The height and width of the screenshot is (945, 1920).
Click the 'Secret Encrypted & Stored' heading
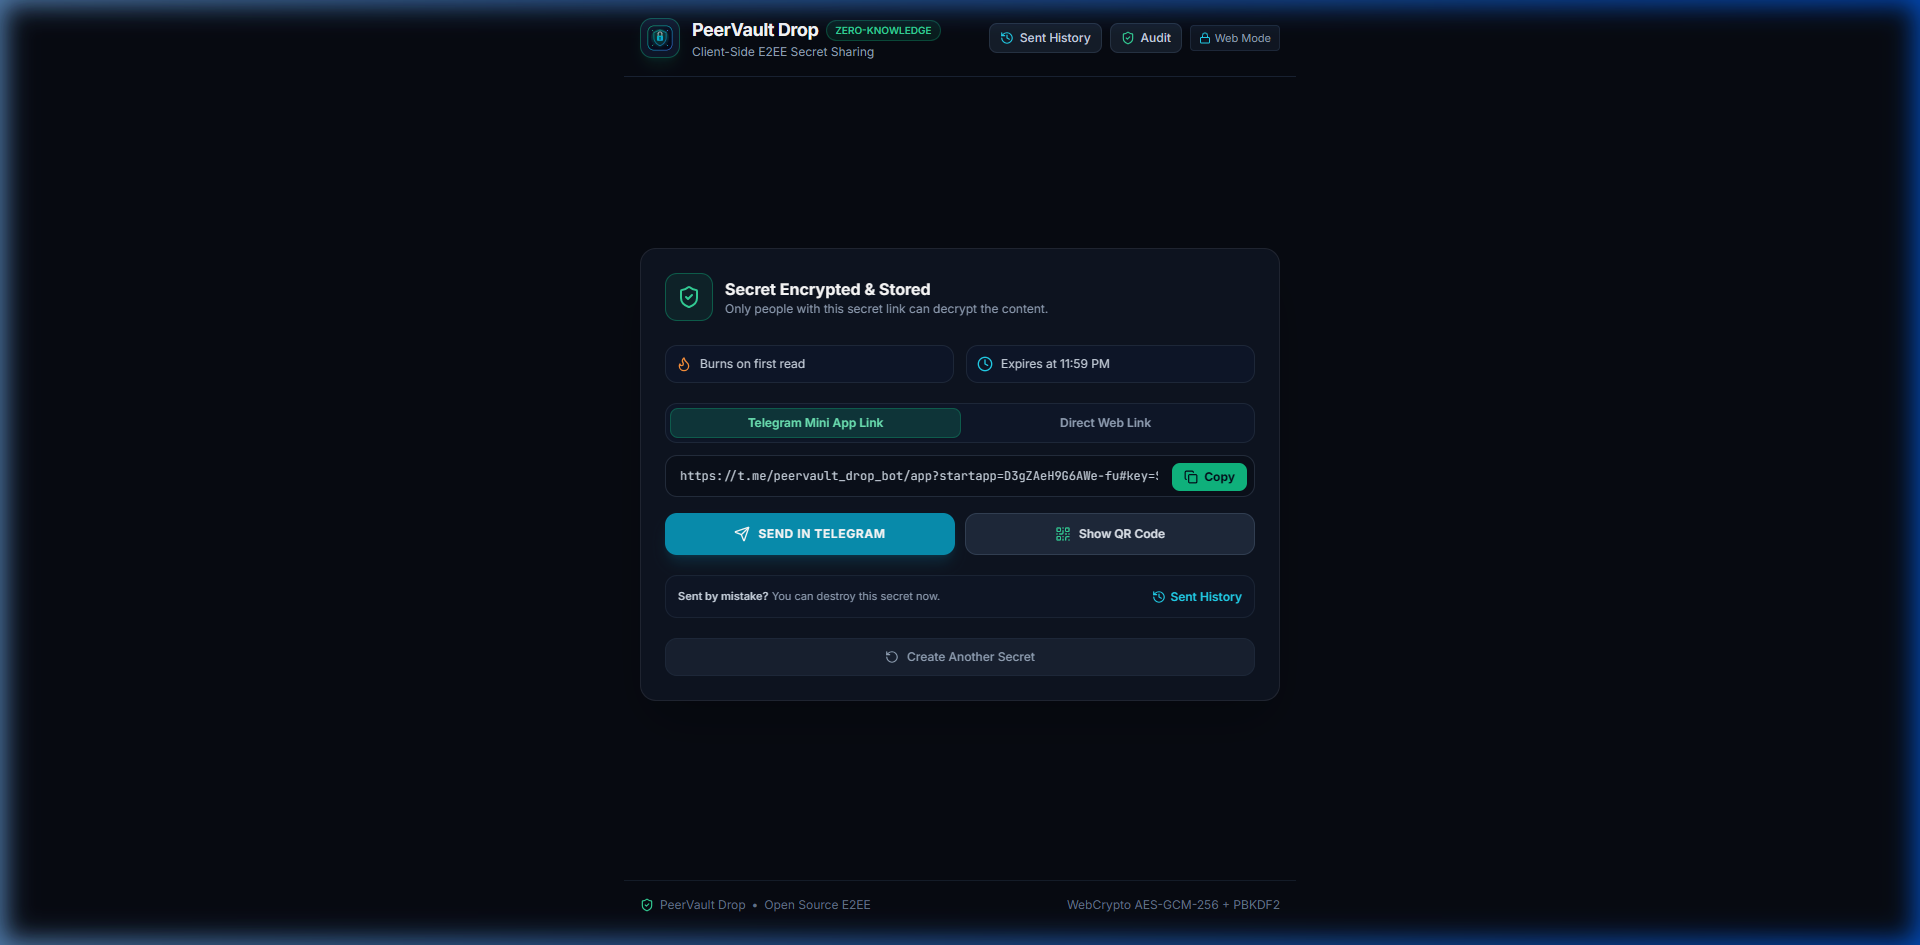pyautogui.click(x=827, y=289)
